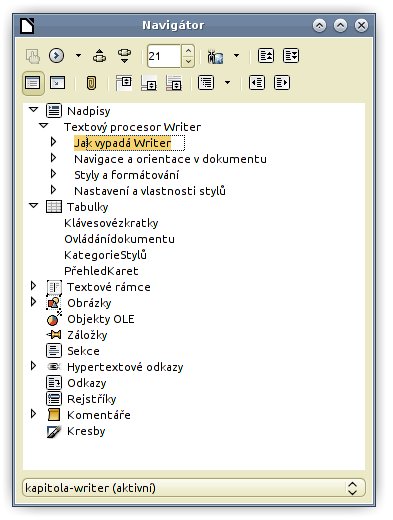The image size is (393, 520).
Task: Select the Odkazy references icon
Action: point(54,383)
